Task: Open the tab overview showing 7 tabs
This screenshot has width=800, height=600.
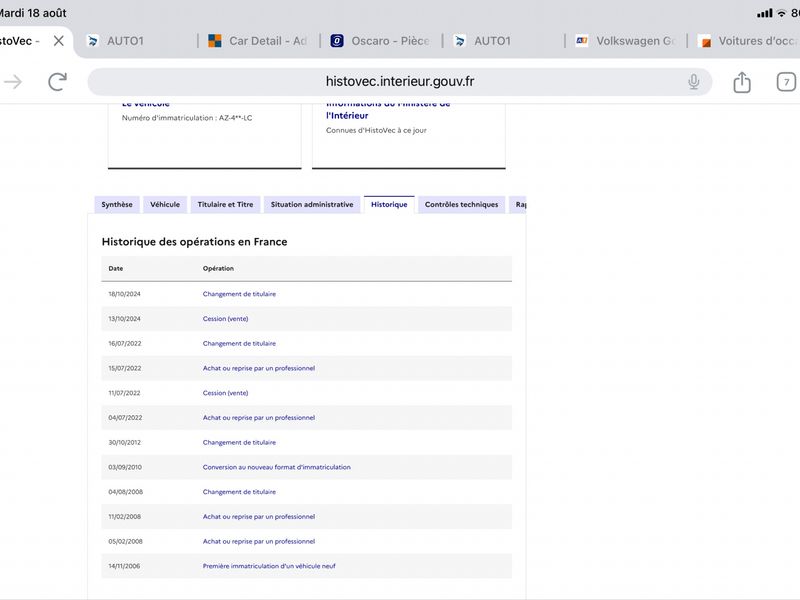Action: (x=786, y=82)
